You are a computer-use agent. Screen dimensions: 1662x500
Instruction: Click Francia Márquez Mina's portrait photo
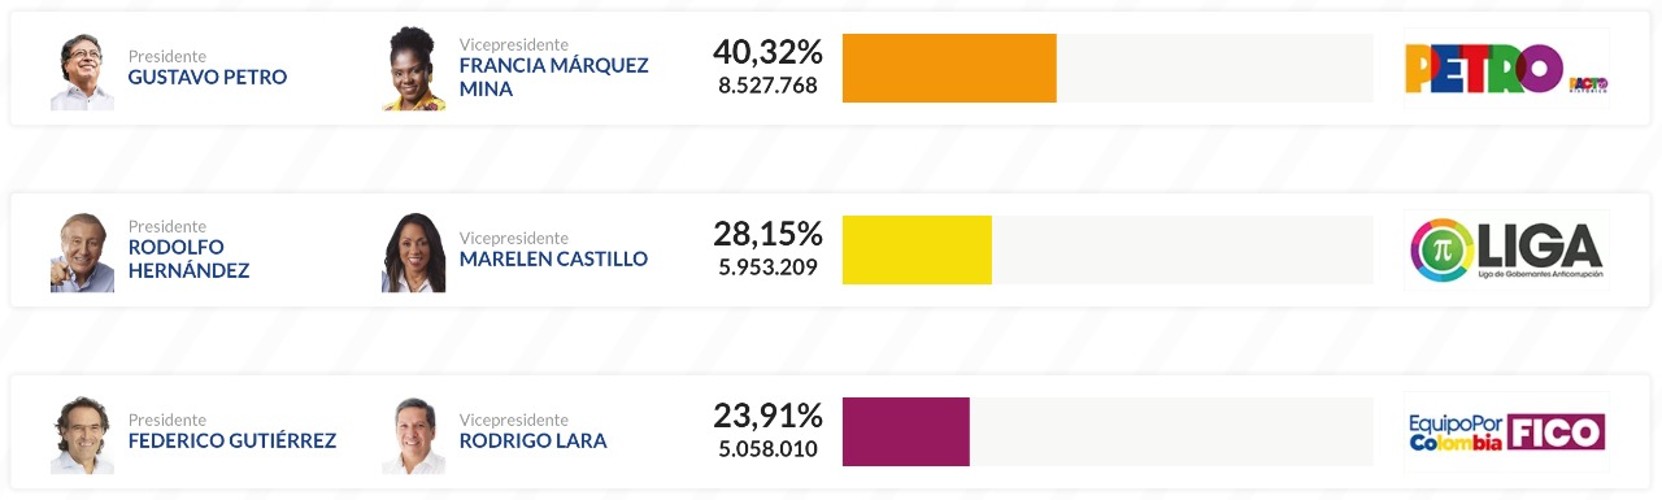tap(413, 69)
